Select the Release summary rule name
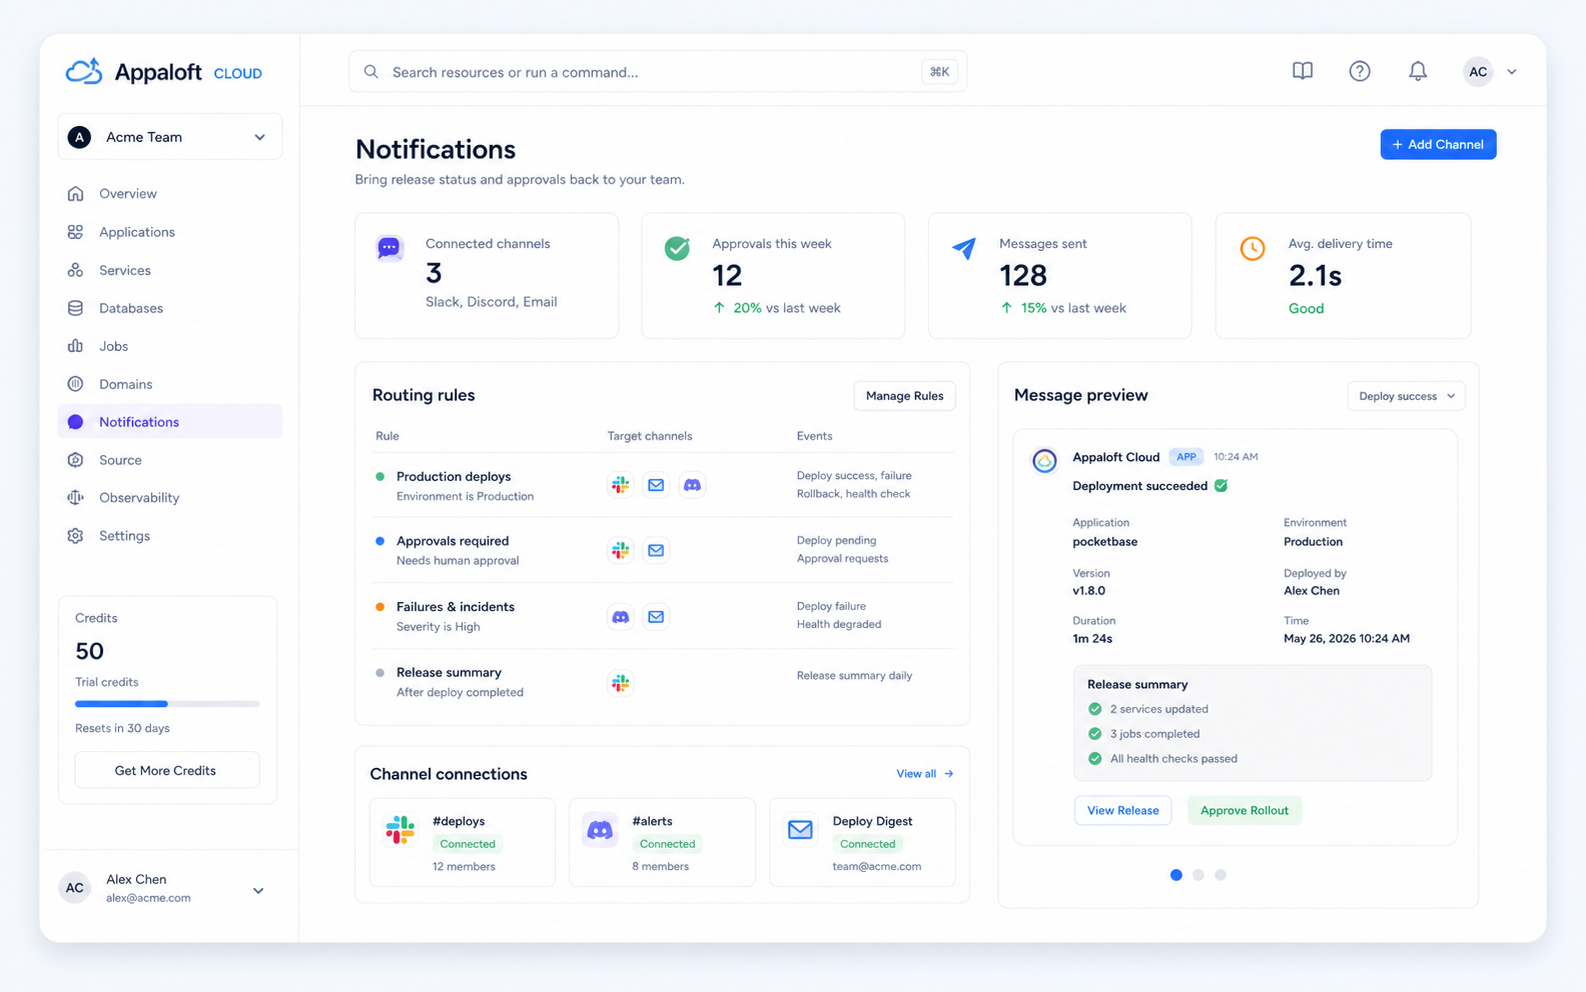The image size is (1586, 992). 449,673
